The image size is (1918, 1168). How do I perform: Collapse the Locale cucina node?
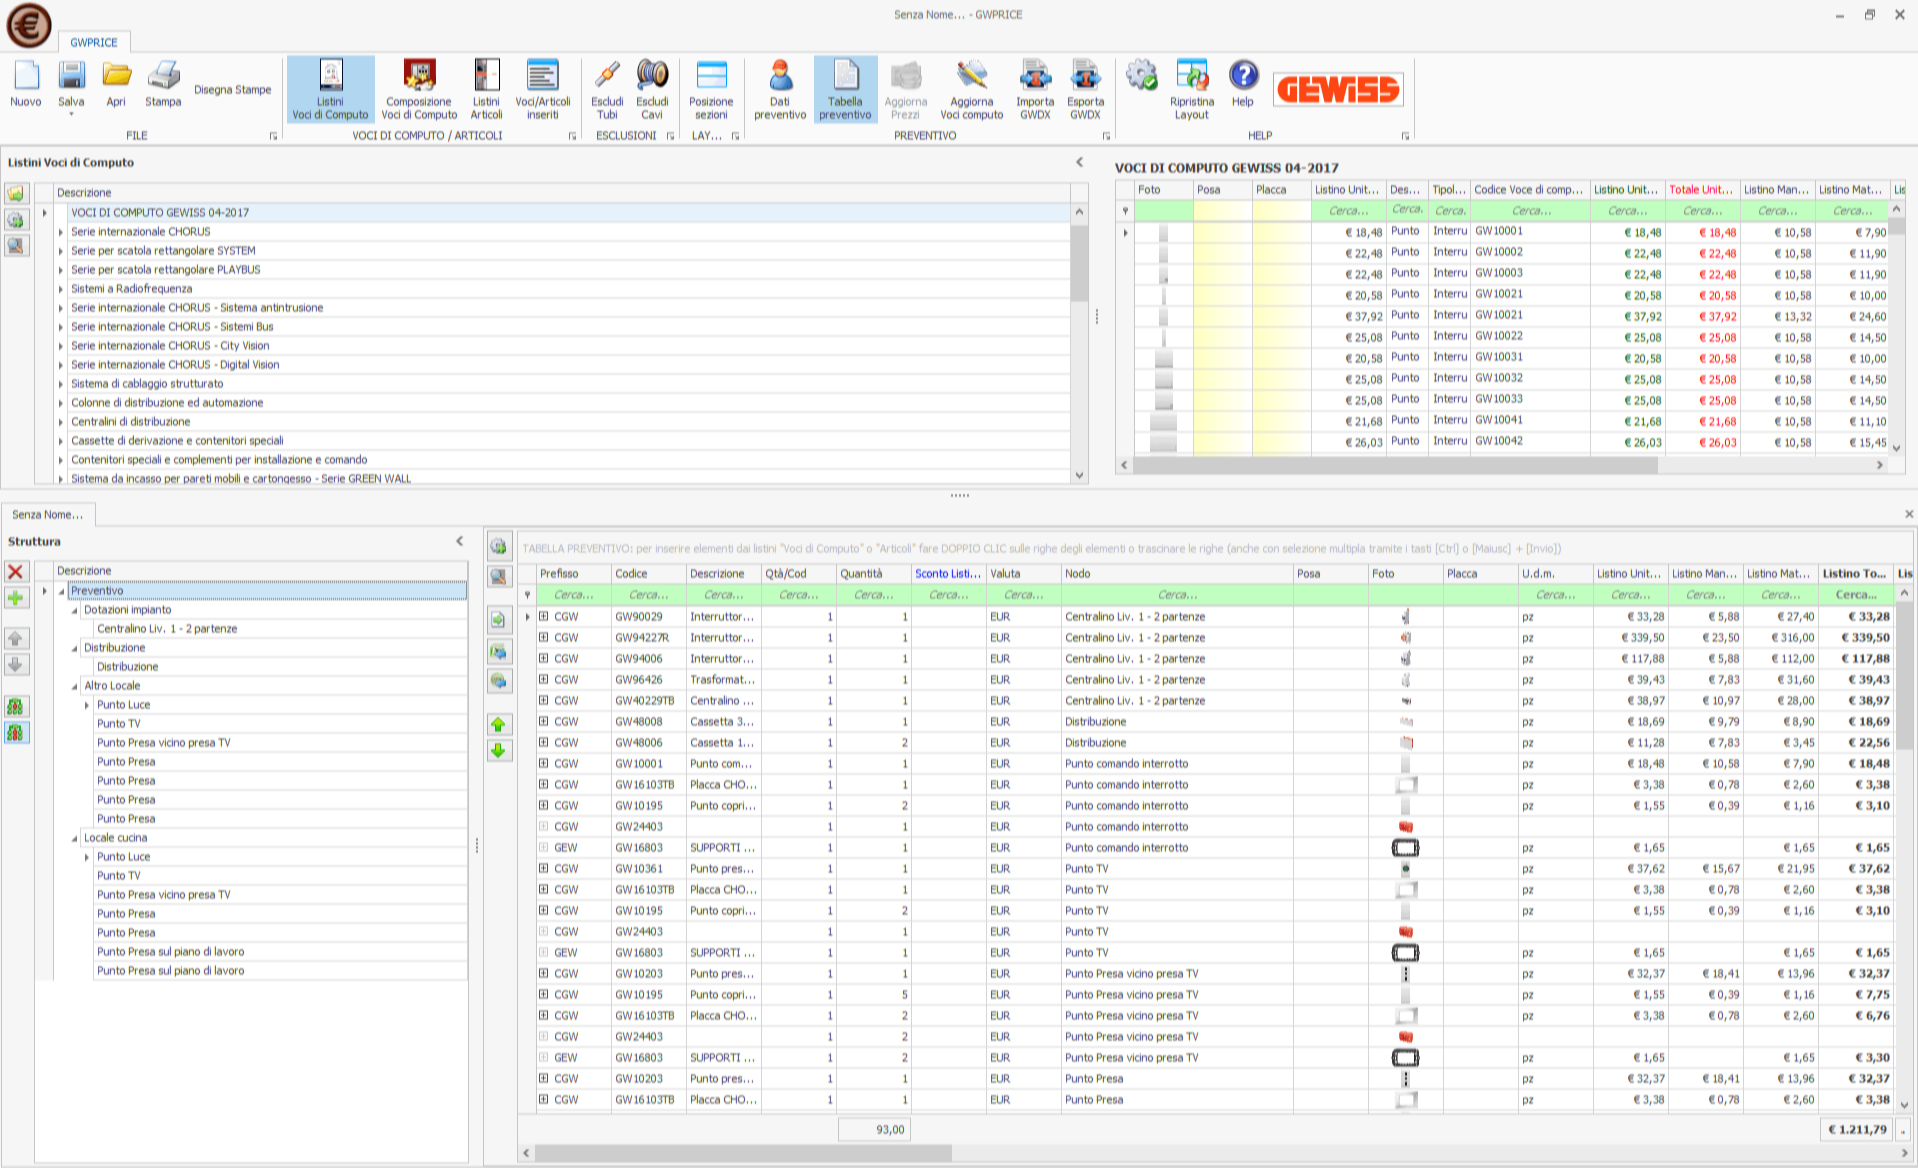click(75, 838)
